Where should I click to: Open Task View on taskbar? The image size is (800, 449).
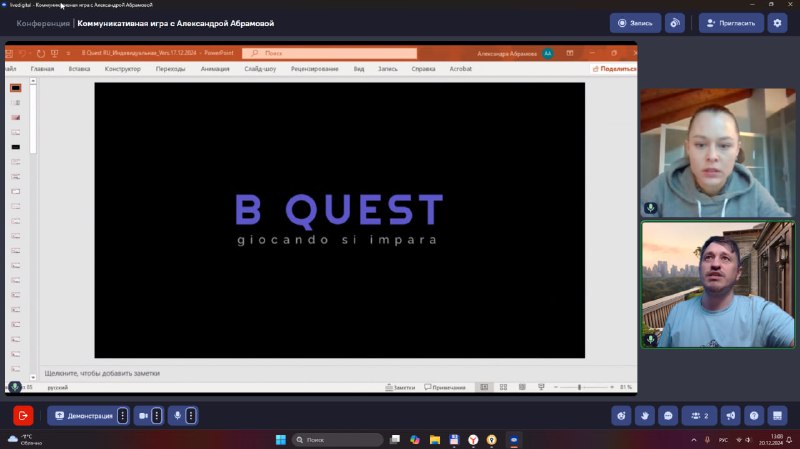coord(395,440)
